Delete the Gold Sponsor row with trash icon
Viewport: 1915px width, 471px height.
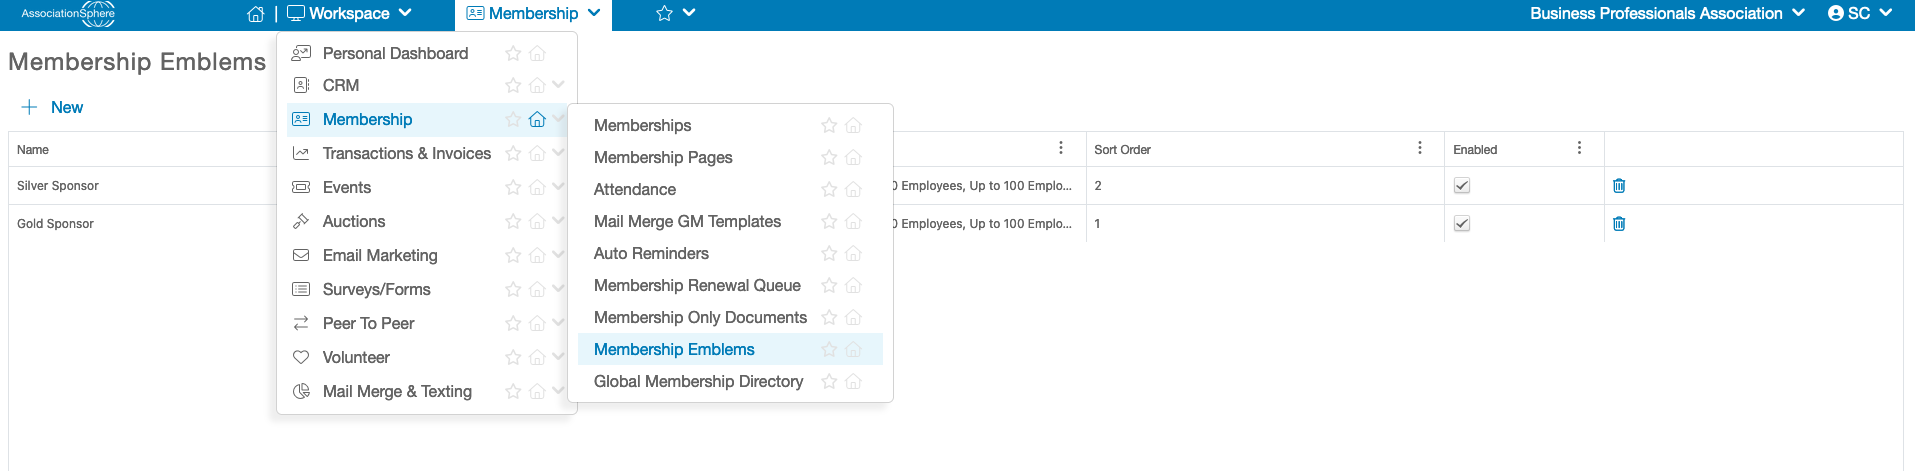pos(1619,224)
